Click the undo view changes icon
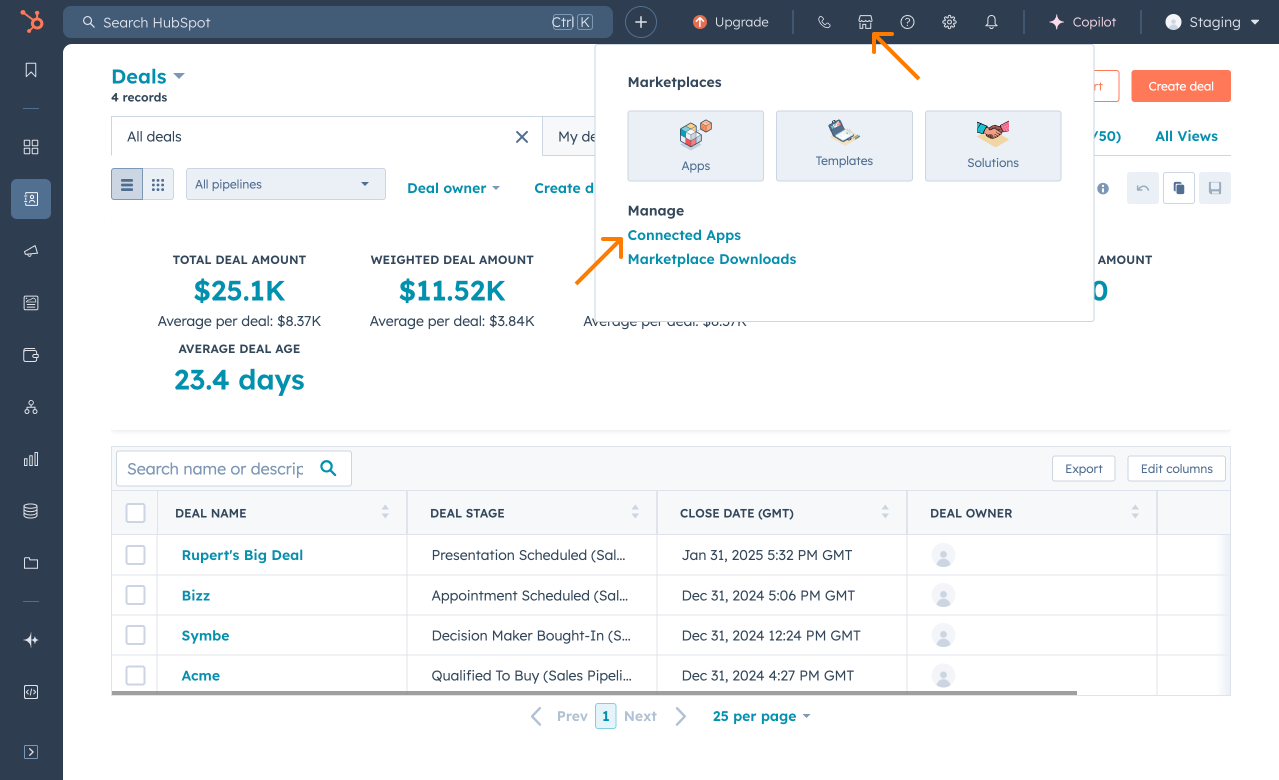The image size is (1279, 780). (x=1143, y=188)
